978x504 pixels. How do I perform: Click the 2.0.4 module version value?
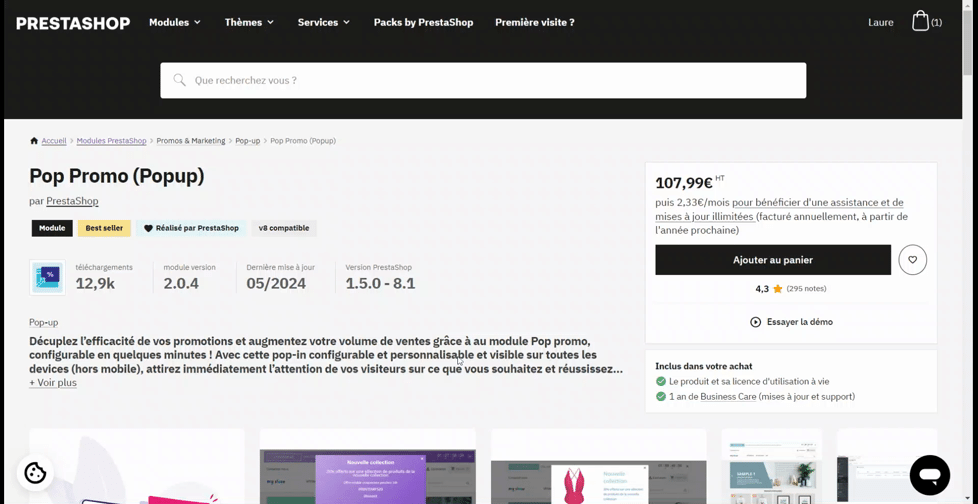tap(181, 284)
